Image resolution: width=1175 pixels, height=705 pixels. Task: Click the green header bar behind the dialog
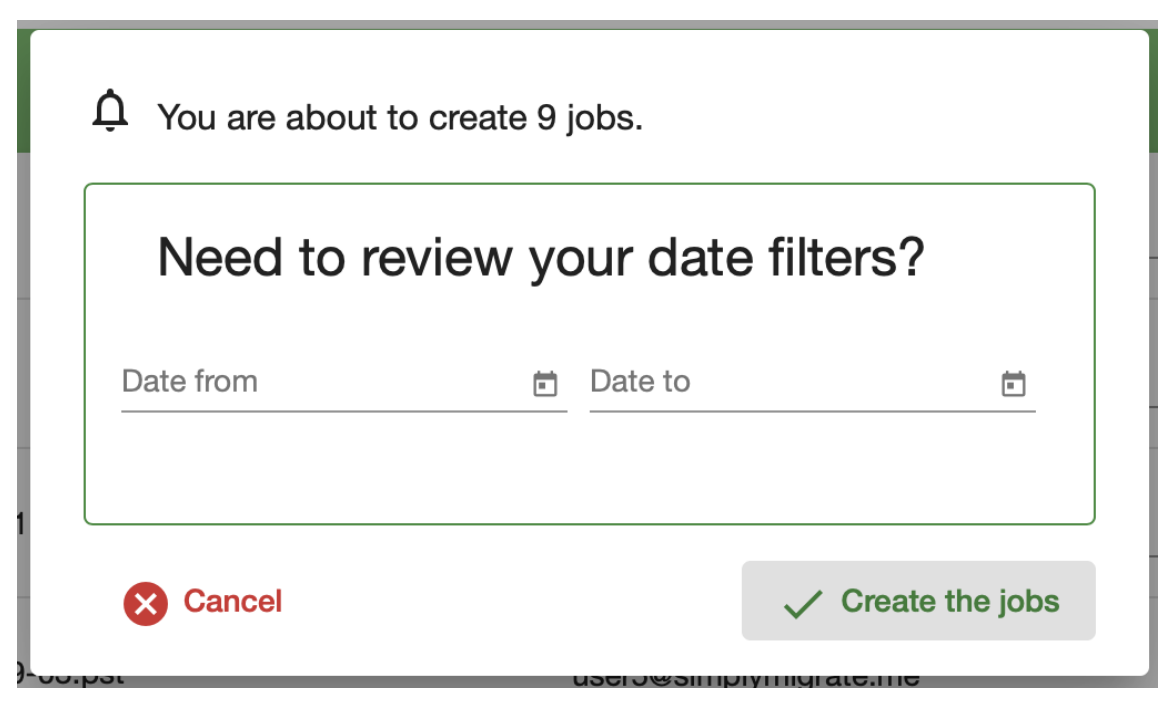tap(1160, 100)
